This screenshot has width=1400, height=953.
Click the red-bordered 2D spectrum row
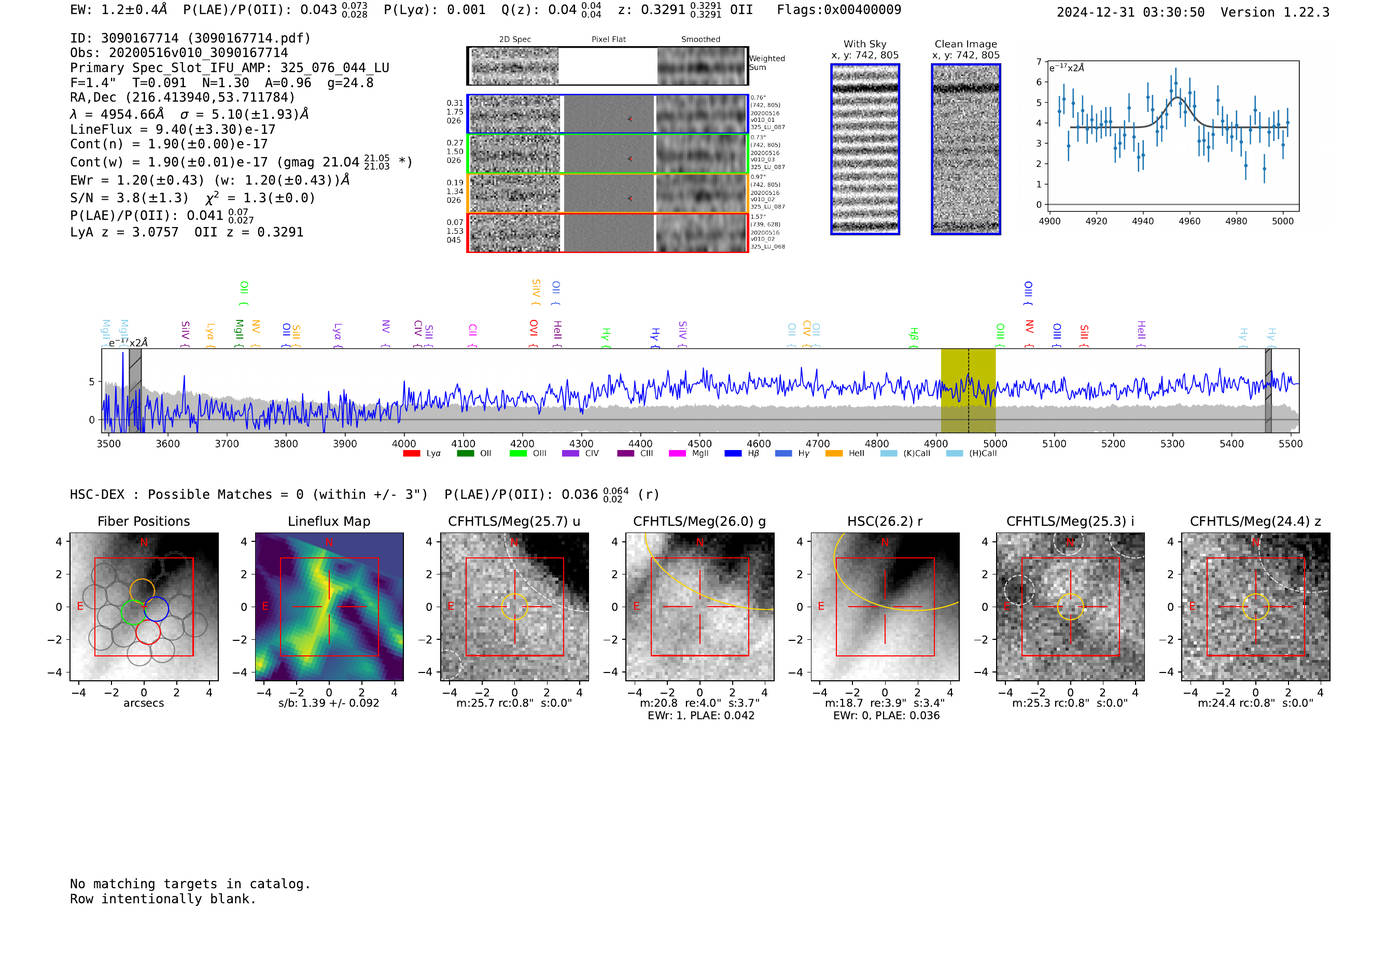608,232
